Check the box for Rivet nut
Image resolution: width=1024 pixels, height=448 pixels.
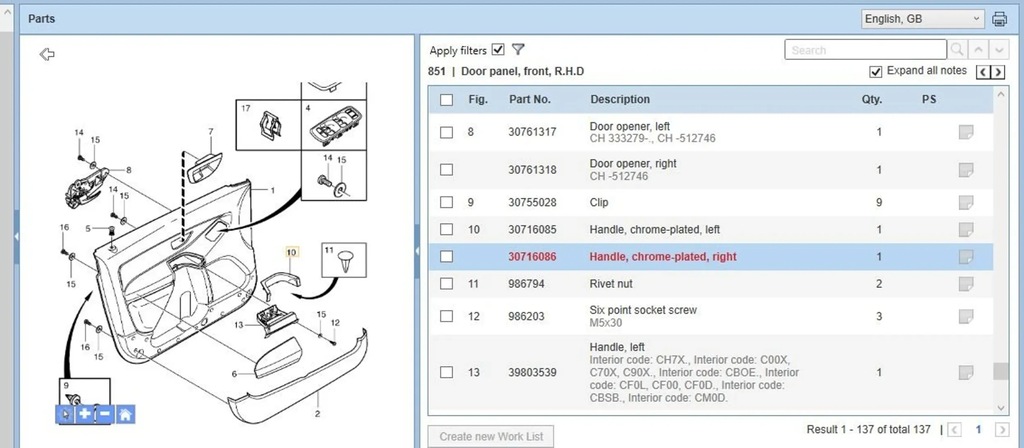tap(446, 283)
